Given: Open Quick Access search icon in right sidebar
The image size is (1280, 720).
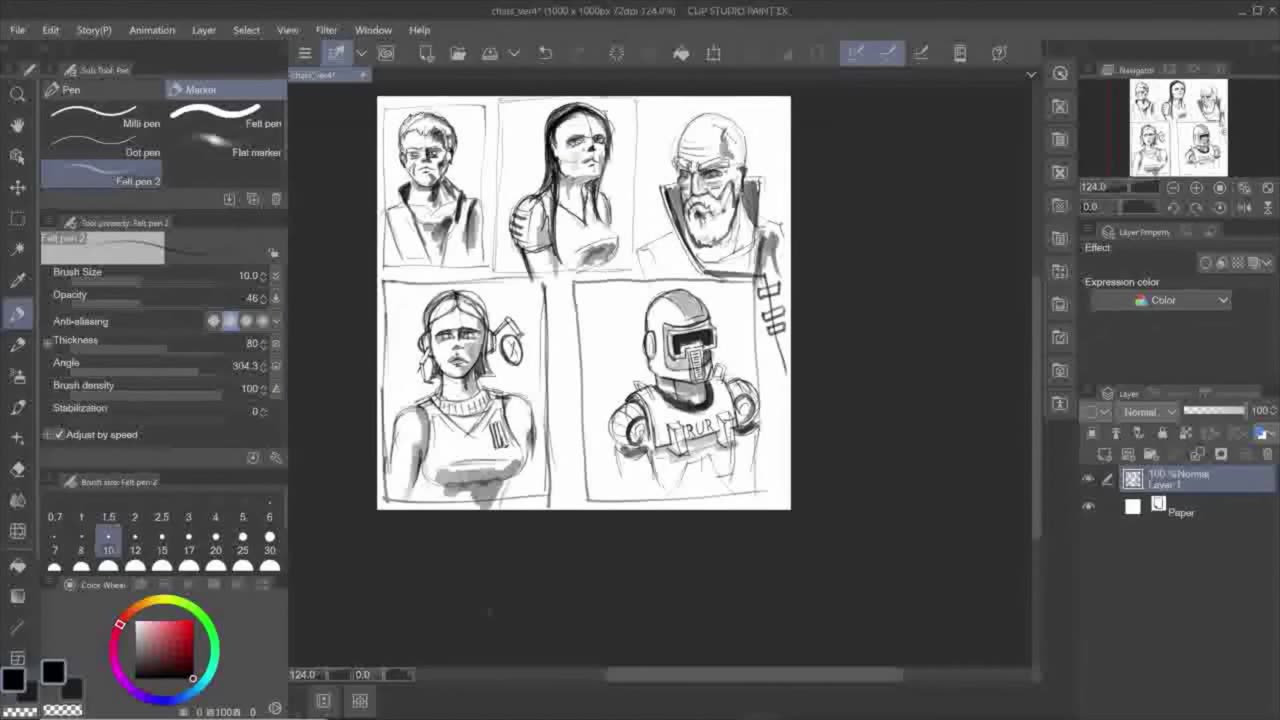Looking at the screenshot, I should pos(1060,73).
